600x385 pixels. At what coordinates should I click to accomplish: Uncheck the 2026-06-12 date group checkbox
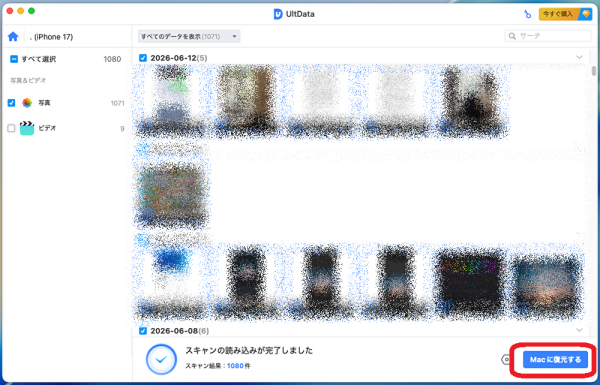pos(143,58)
